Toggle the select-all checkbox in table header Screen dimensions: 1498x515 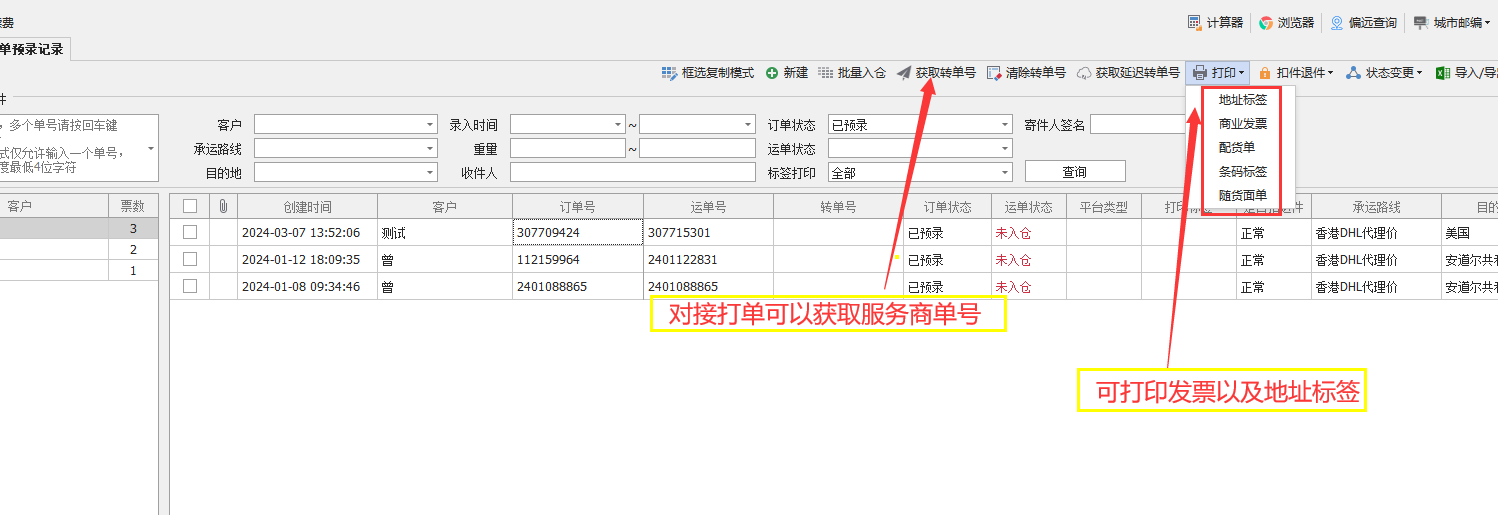pos(190,206)
